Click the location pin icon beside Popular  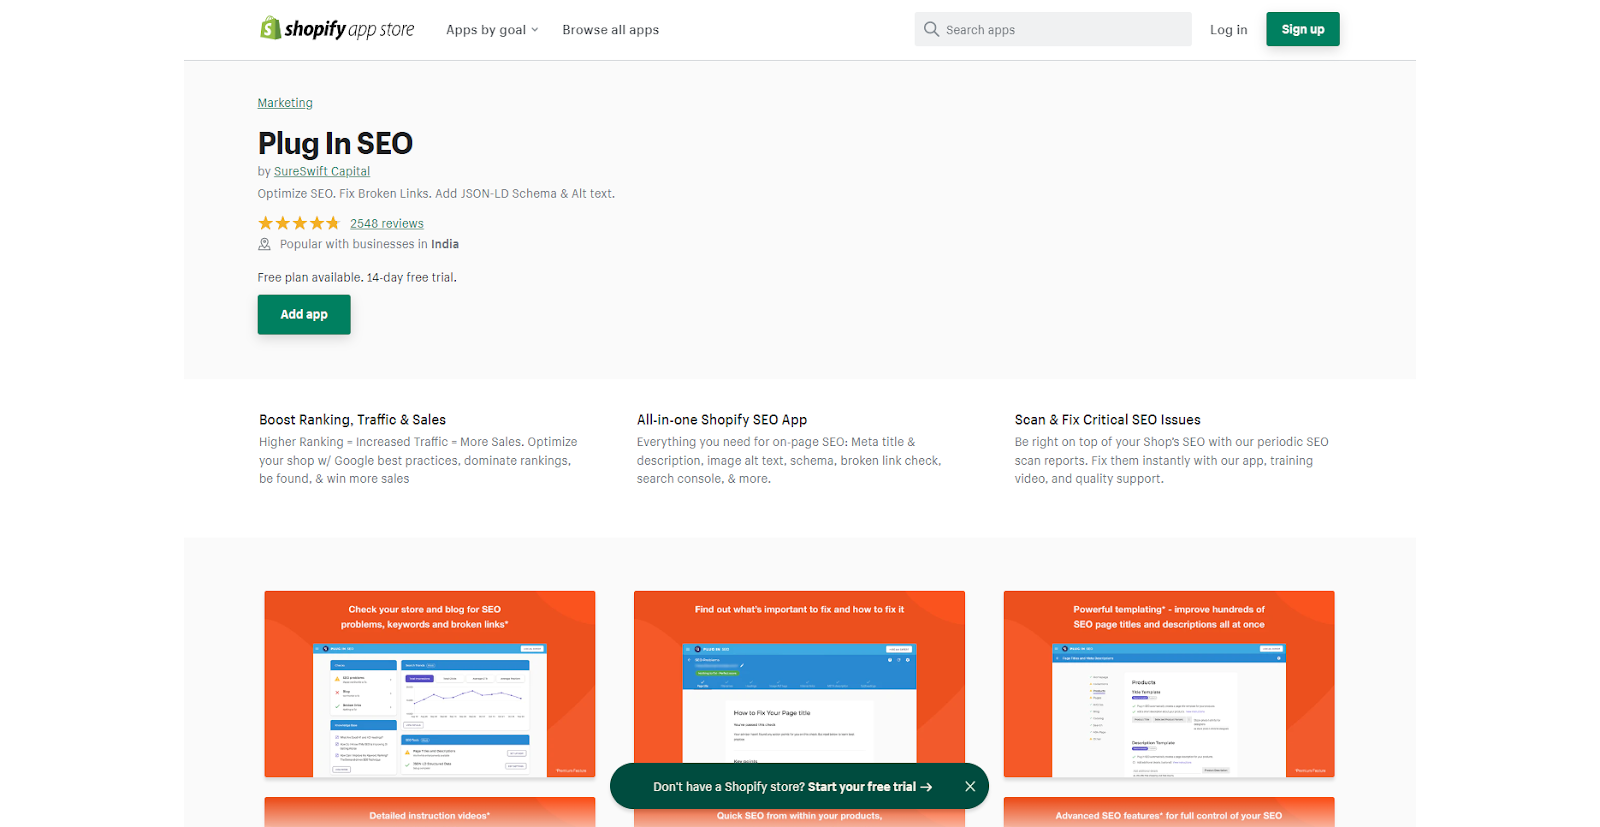pyautogui.click(x=264, y=244)
